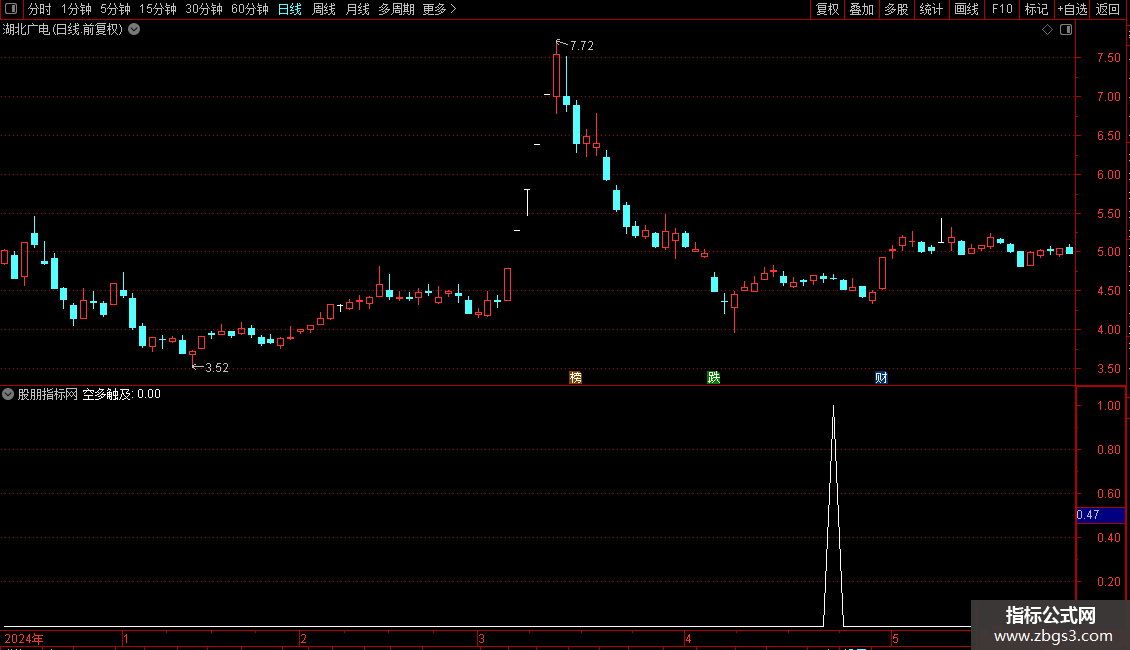Screen dimensions: 1130x650
Task: Open the 复权 adjustment options
Action: click(x=827, y=9)
